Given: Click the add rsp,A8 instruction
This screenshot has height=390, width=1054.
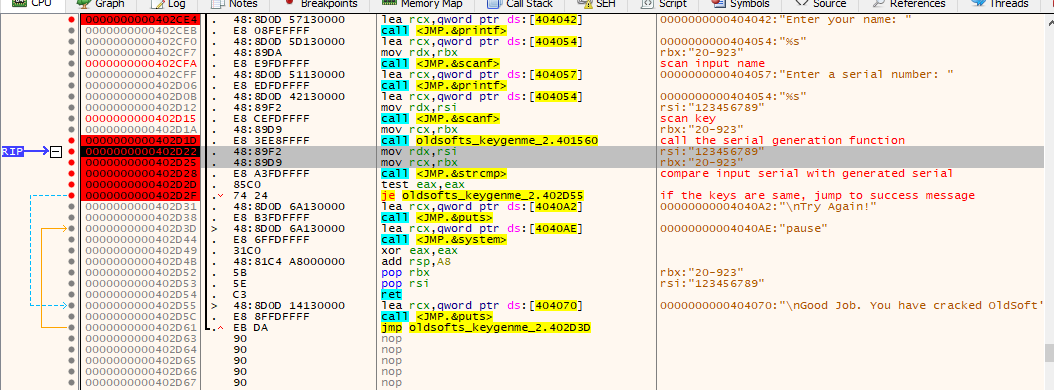Looking at the screenshot, I should [x=417, y=262].
